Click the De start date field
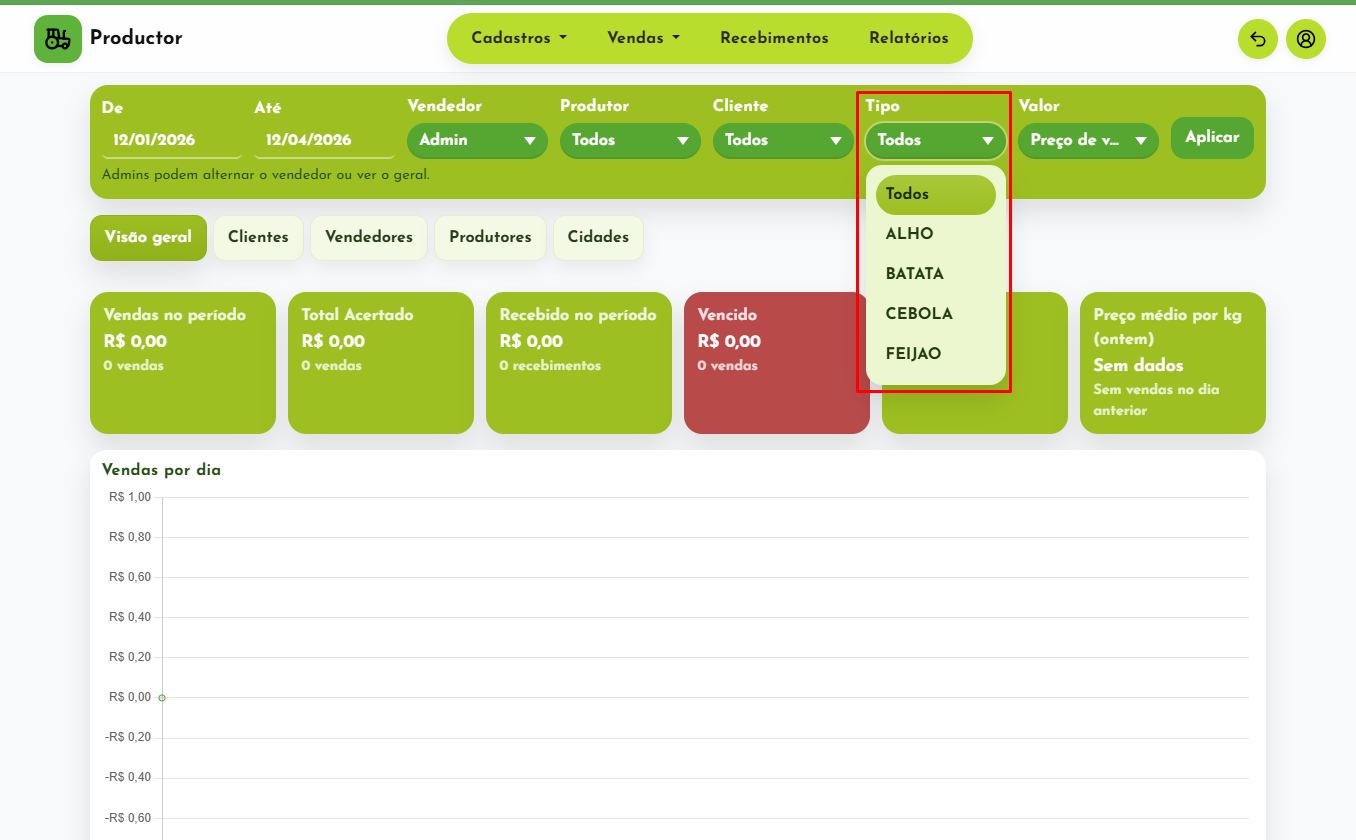This screenshot has height=840, width=1356. [x=171, y=140]
